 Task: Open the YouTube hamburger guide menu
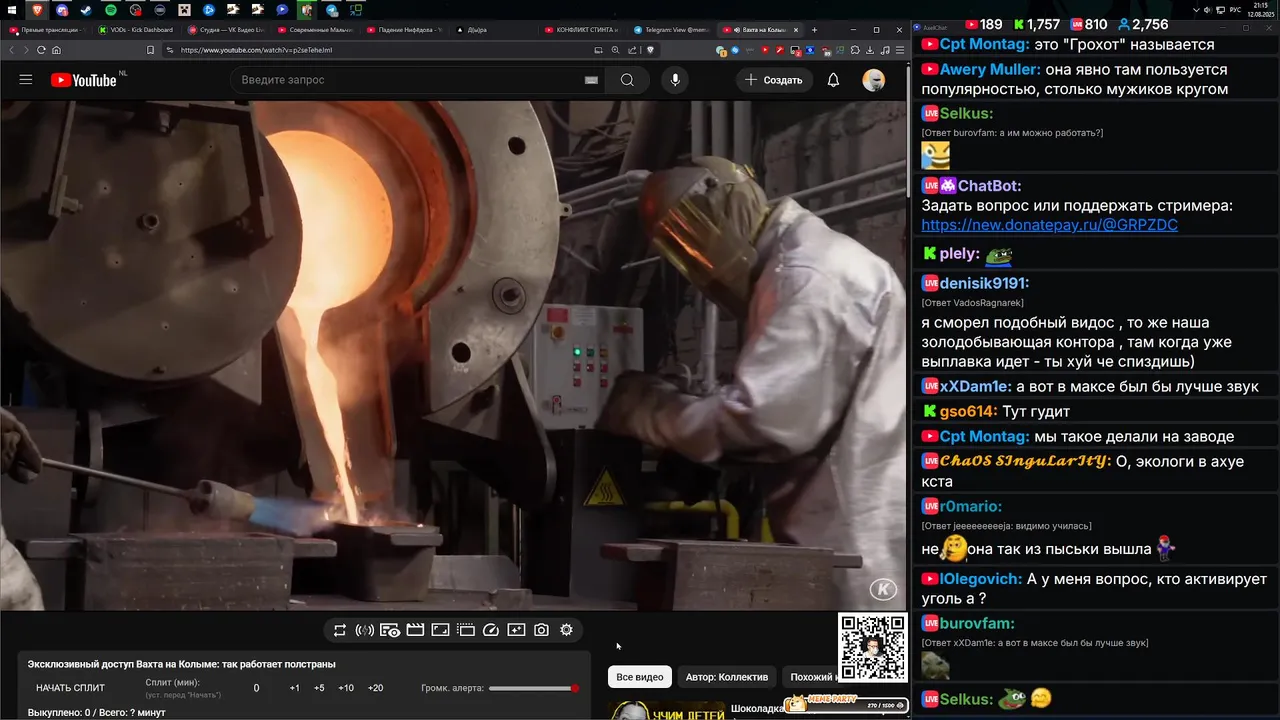26,80
